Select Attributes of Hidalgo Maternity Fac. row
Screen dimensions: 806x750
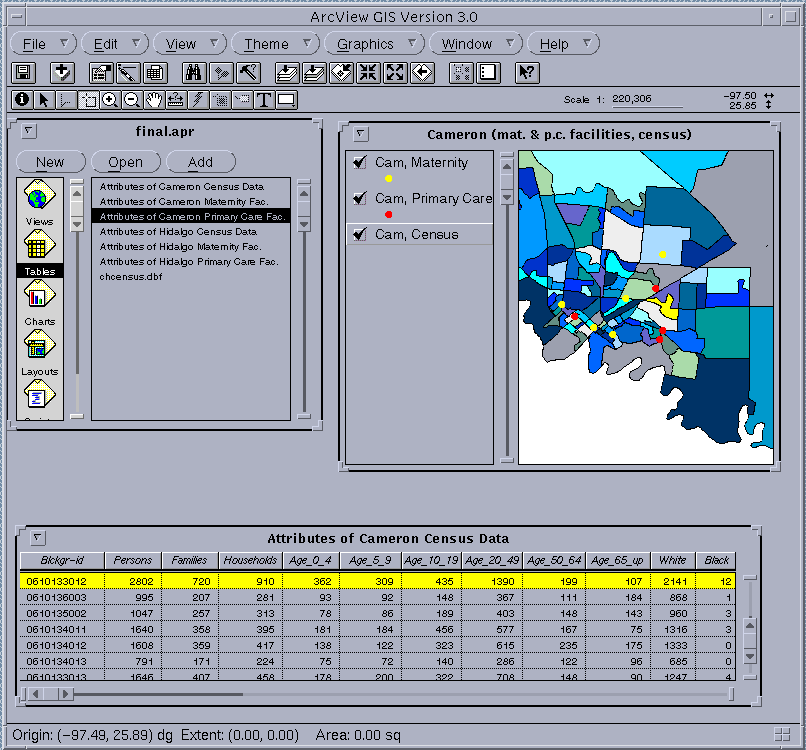(x=191, y=247)
